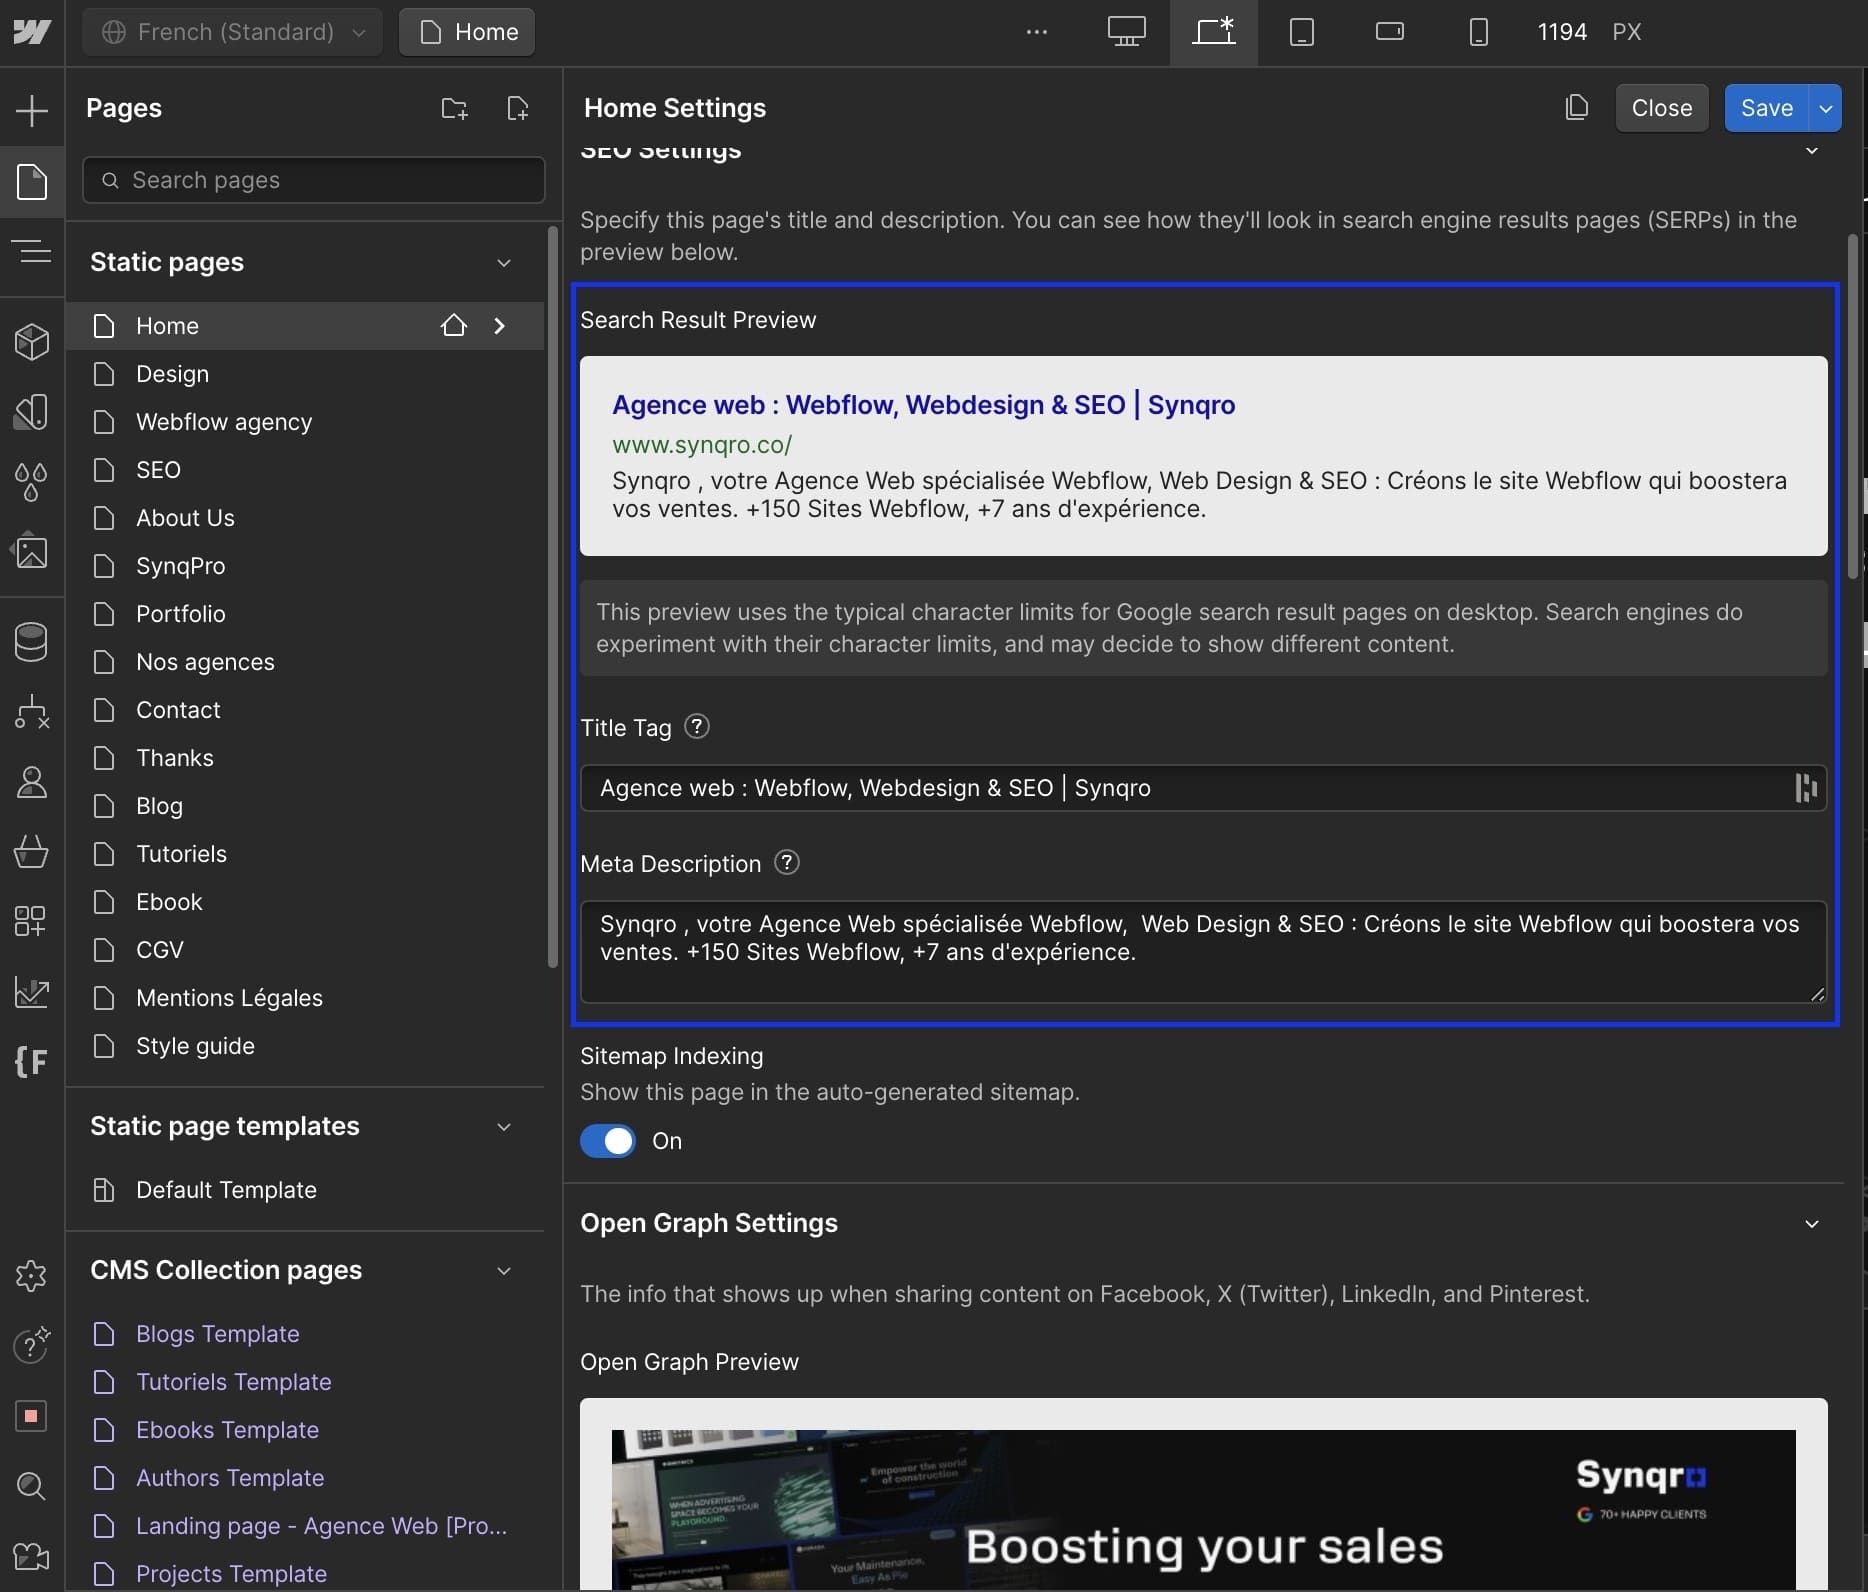Screen dimensions: 1868x1592
Task: Open the Add elements panel
Action: pos(32,109)
